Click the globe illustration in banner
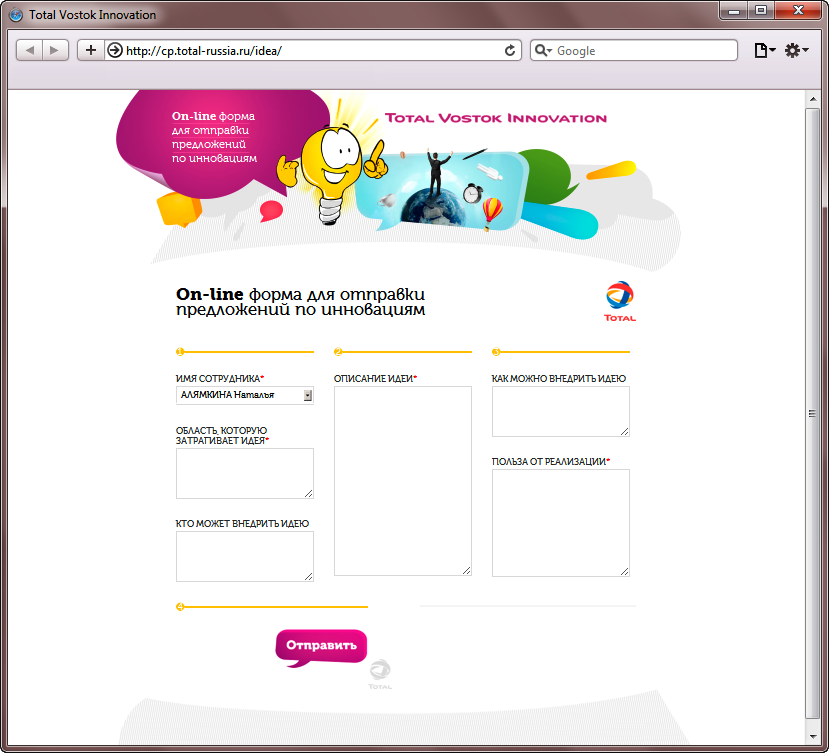 pyautogui.click(x=432, y=207)
